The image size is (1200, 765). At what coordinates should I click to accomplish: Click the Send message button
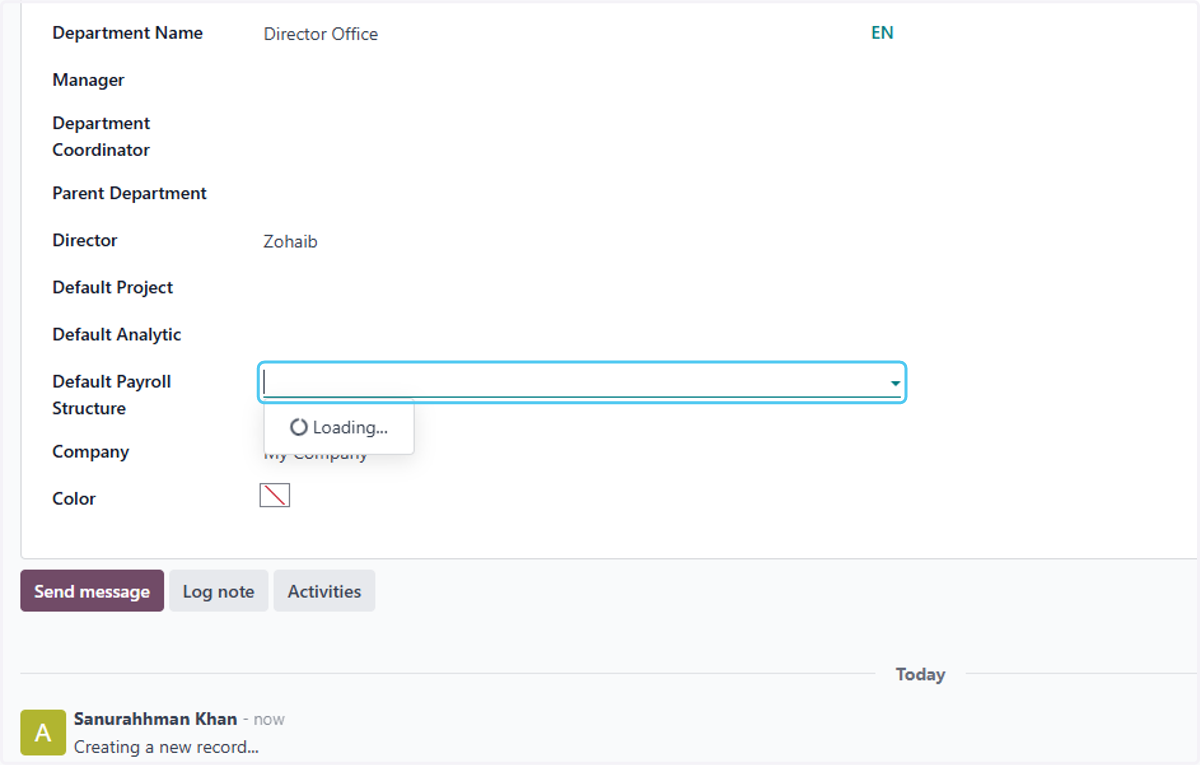click(x=92, y=591)
